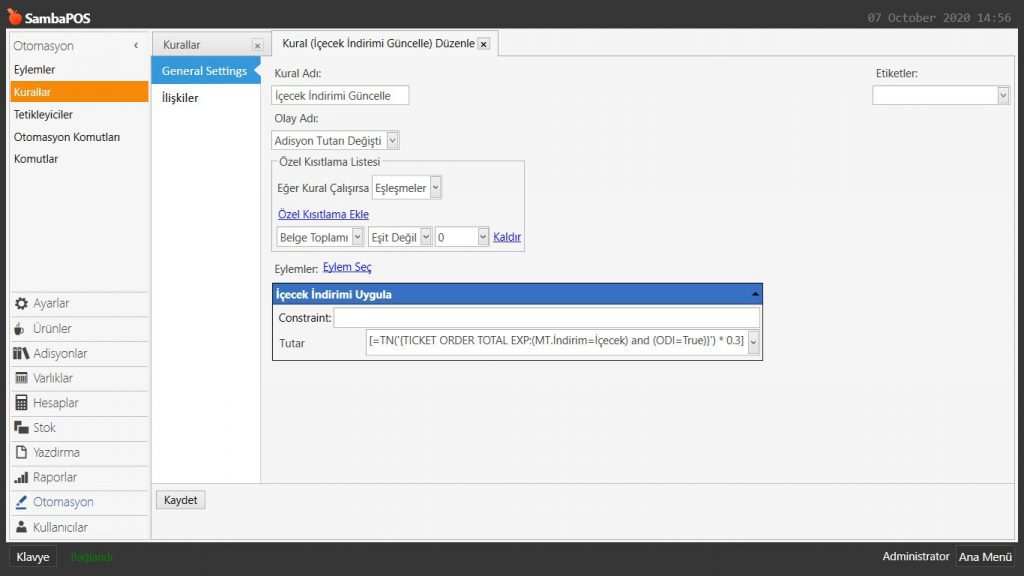Switch to the Kurallar tab
Screen dimensions: 1024x576
pos(182,45)
